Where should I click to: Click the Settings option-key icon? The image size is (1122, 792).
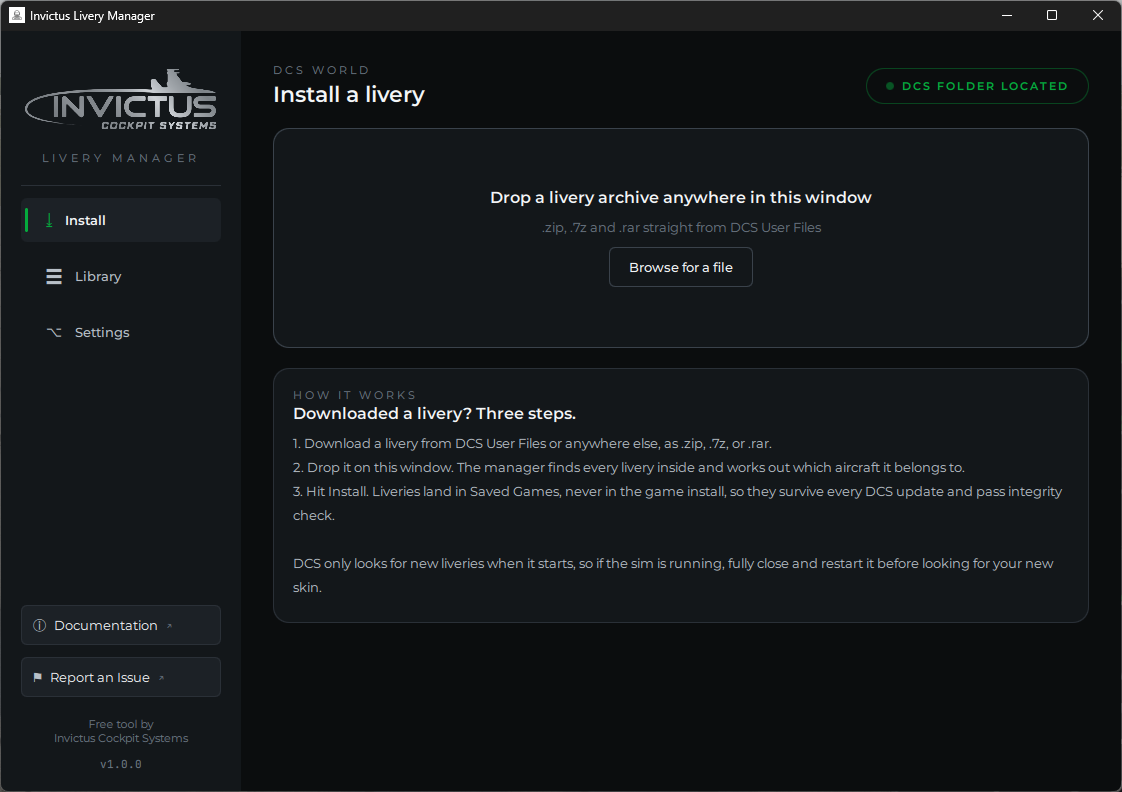54,332
